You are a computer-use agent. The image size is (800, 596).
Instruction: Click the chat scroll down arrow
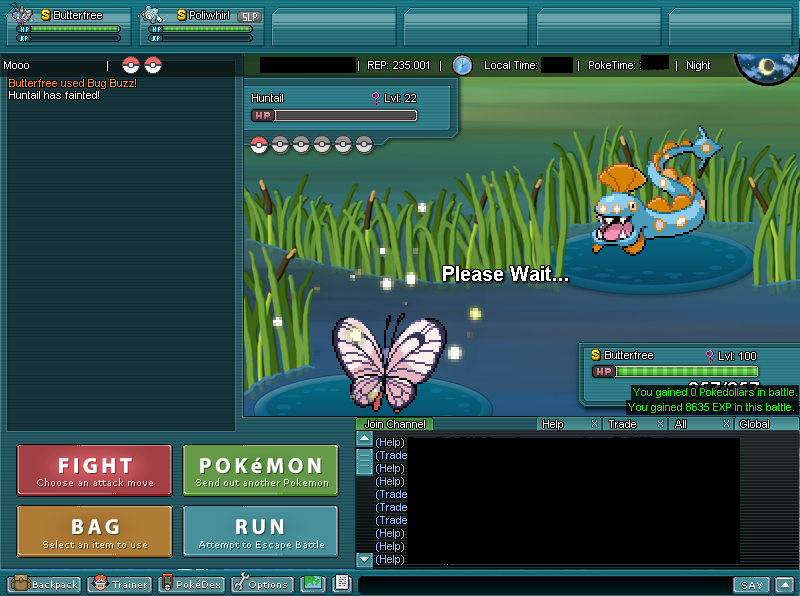(x=364, y=559)
